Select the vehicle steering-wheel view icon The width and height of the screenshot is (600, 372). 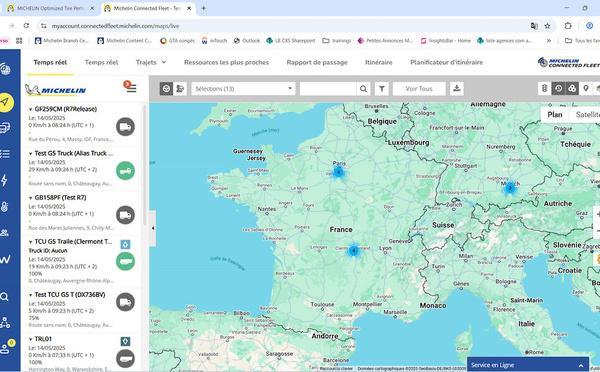tap(166, 89)
